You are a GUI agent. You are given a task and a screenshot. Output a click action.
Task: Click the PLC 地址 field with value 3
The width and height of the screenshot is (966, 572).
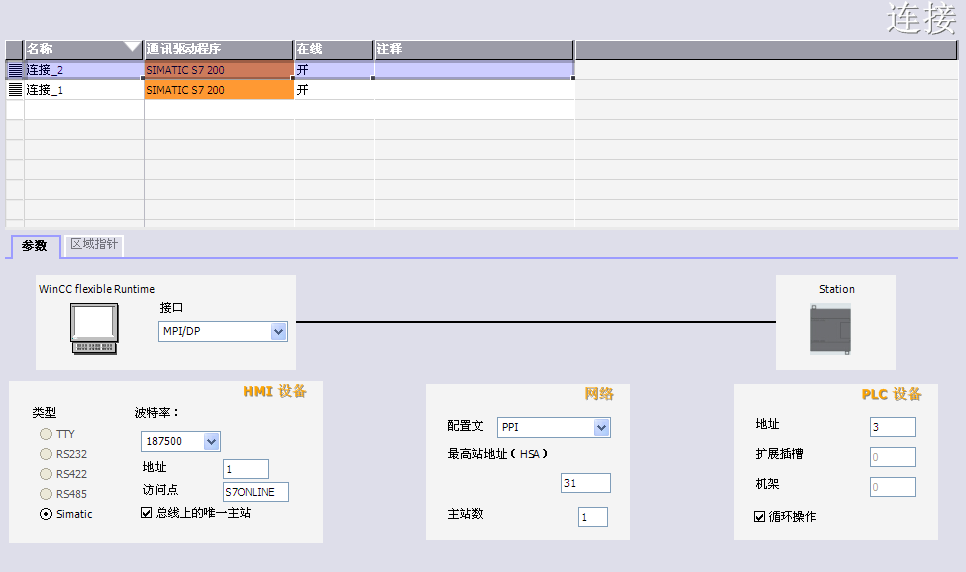coord(893,427)
